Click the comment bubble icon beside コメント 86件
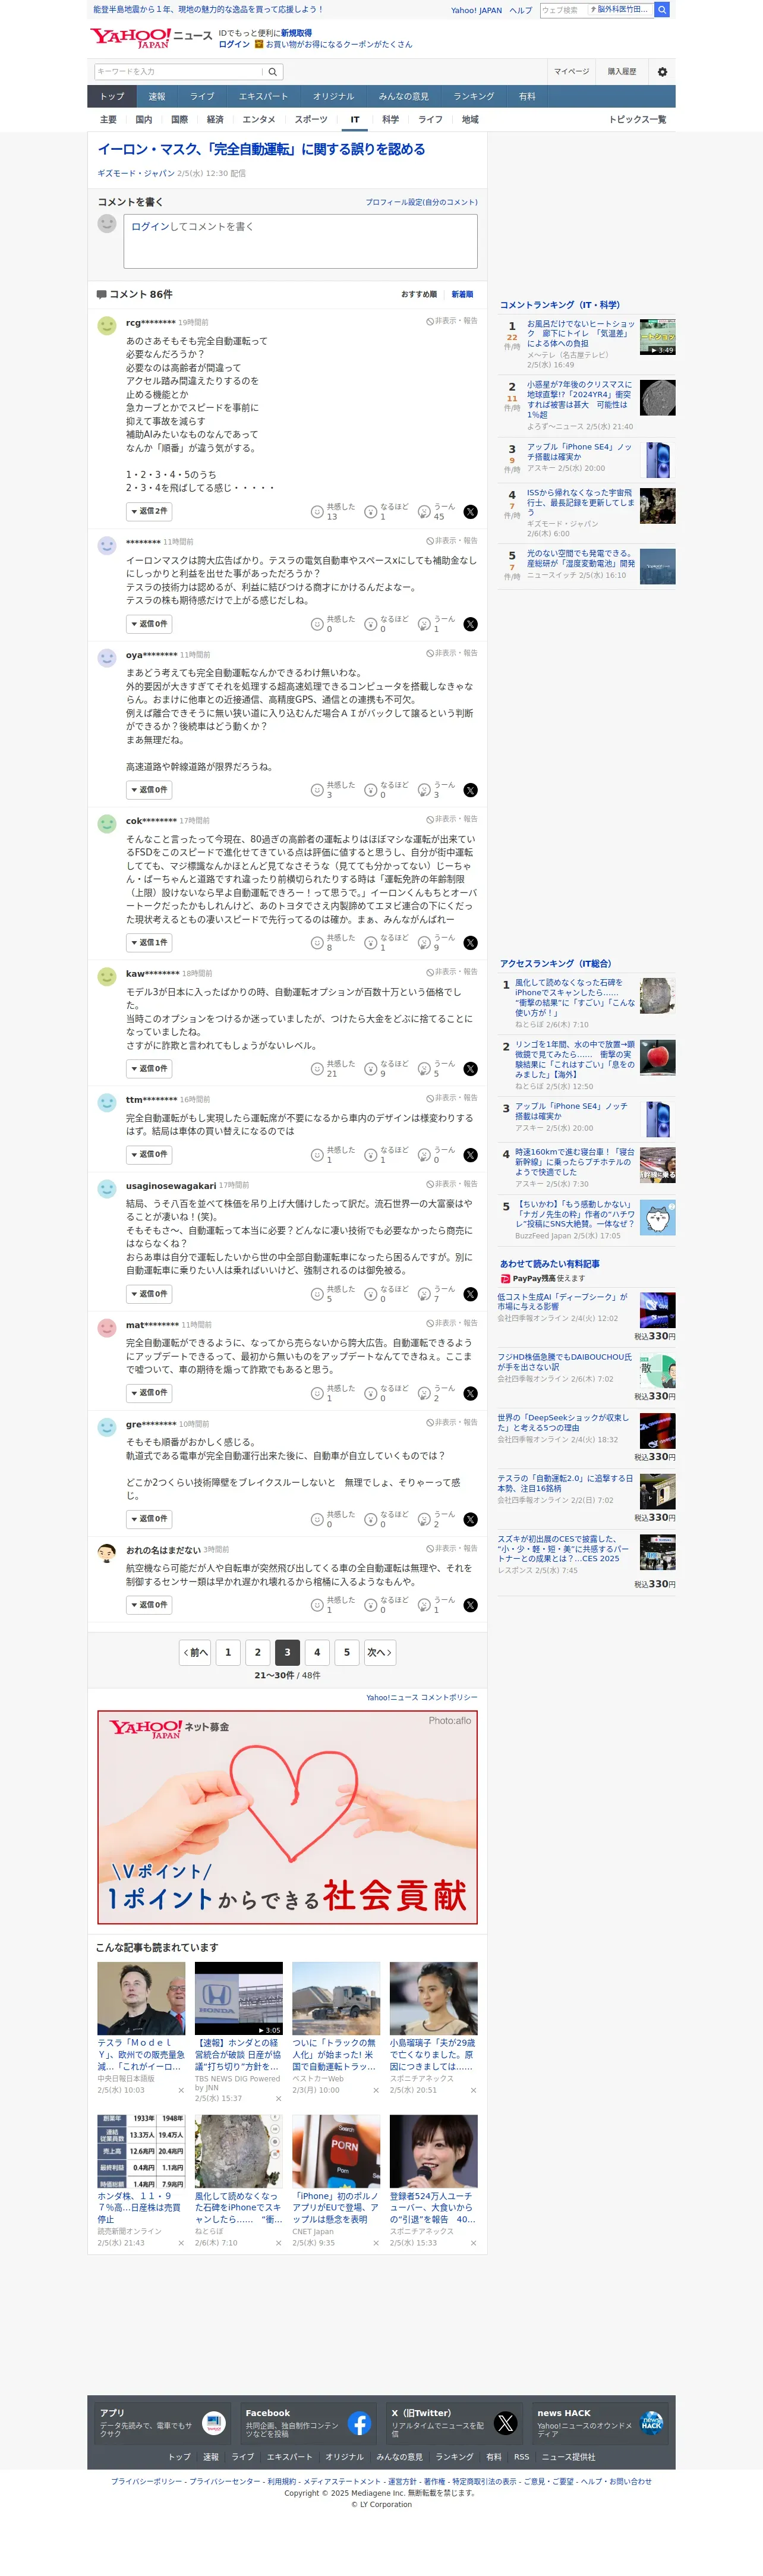This screenshot has width=763, height=2576. point(101,295)
